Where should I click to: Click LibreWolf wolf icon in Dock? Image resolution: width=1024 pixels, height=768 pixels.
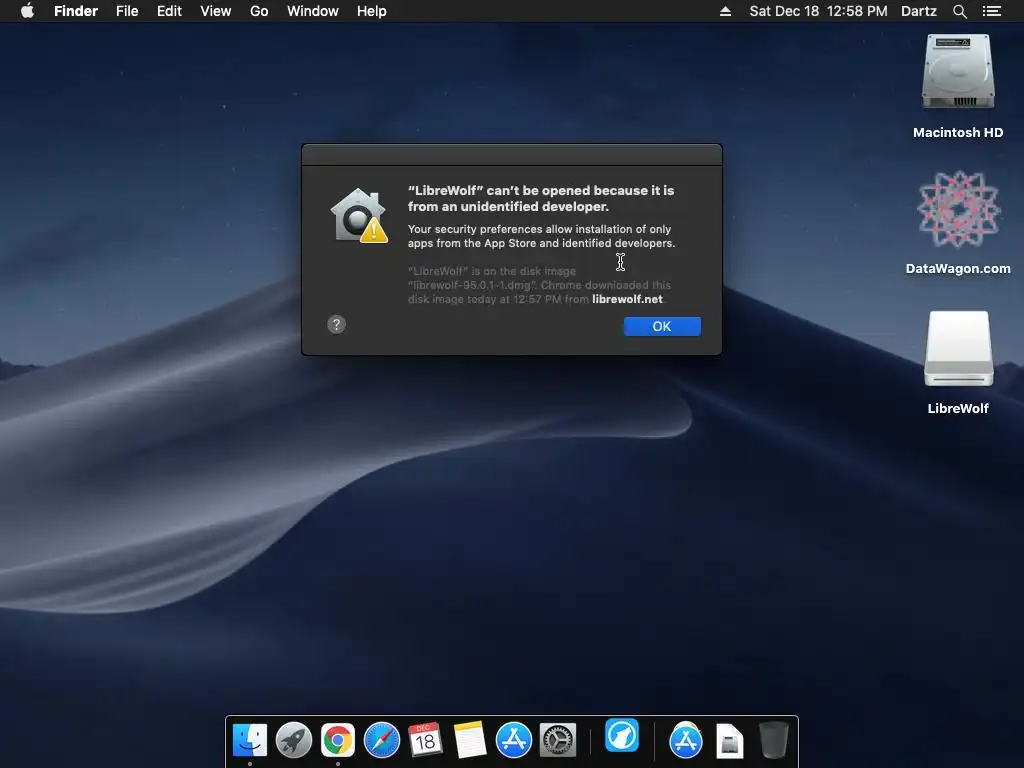622,735
